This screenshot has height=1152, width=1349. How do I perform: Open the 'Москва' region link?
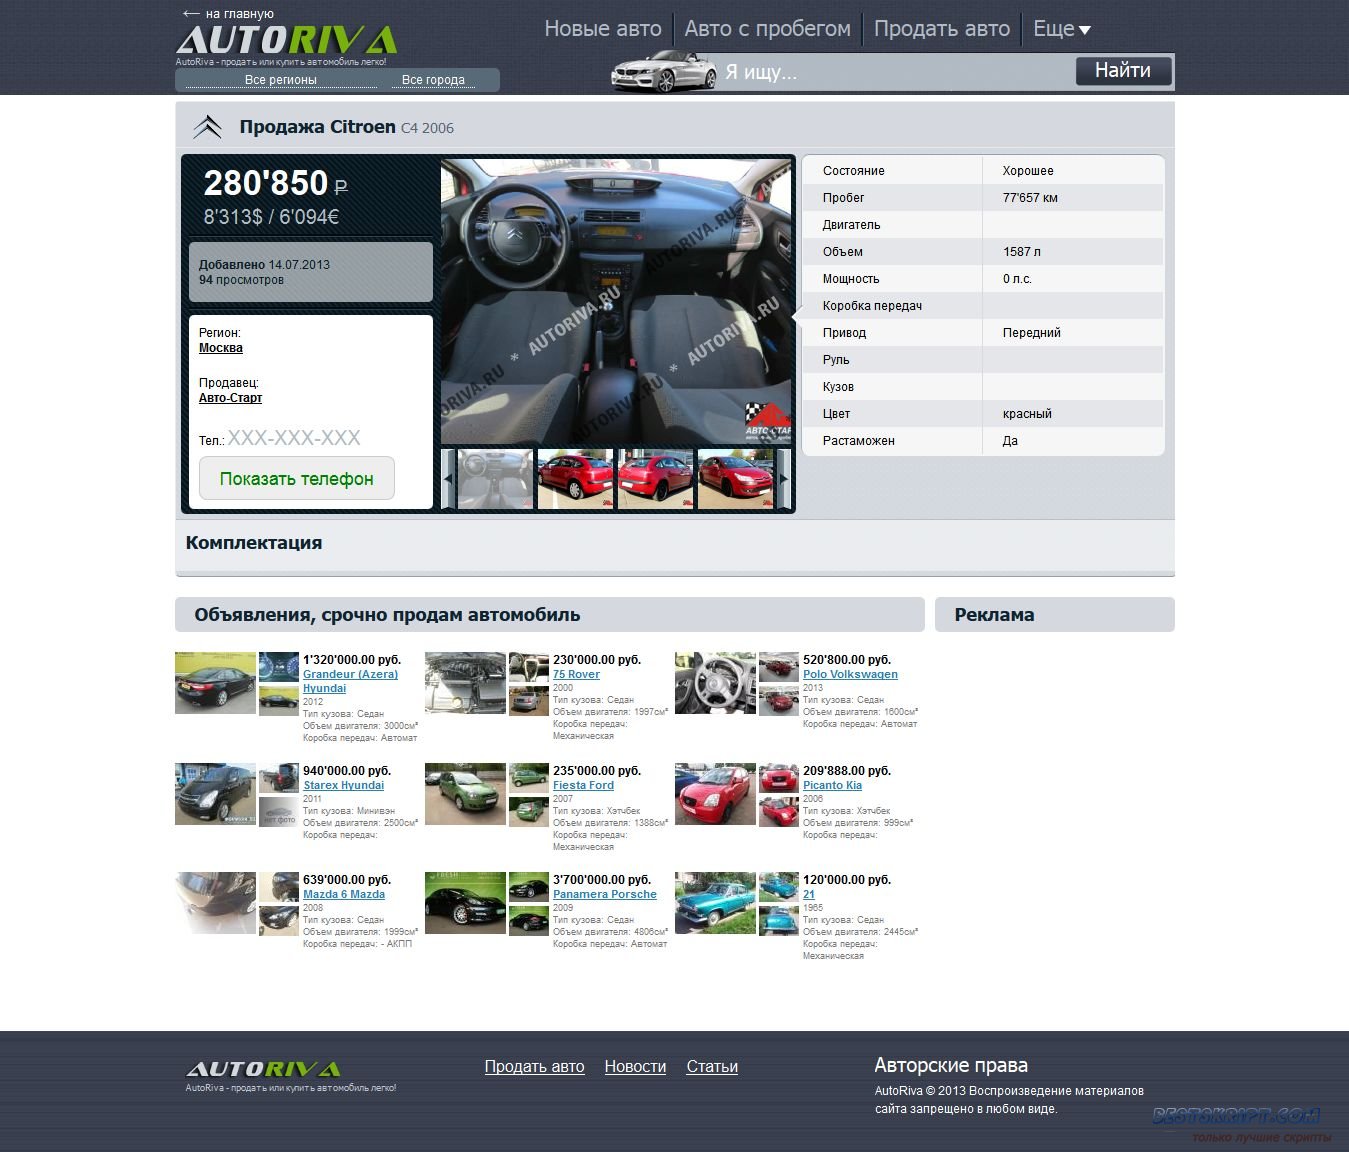click(221, 348)
